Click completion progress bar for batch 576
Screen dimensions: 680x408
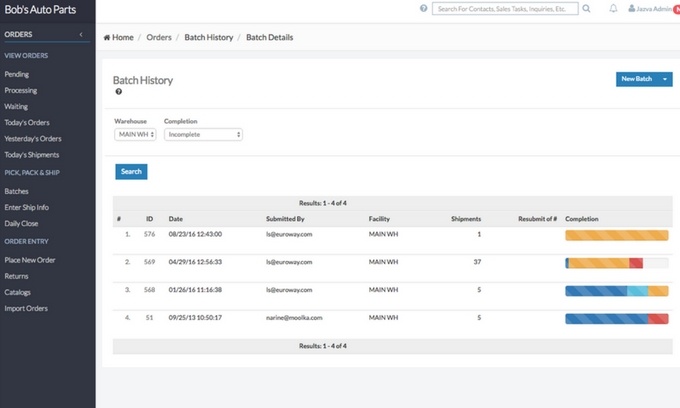pyautogui.click(x=617, y=235)
